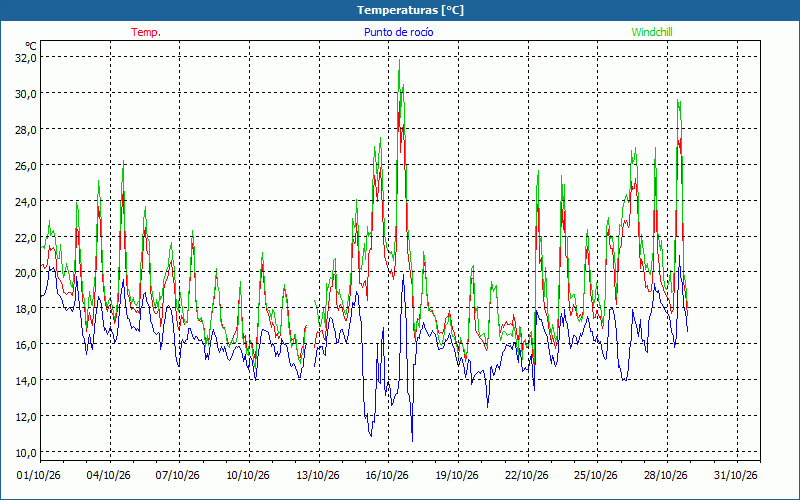
Task: Click the 22/10/26 date label
Action: 527,475
